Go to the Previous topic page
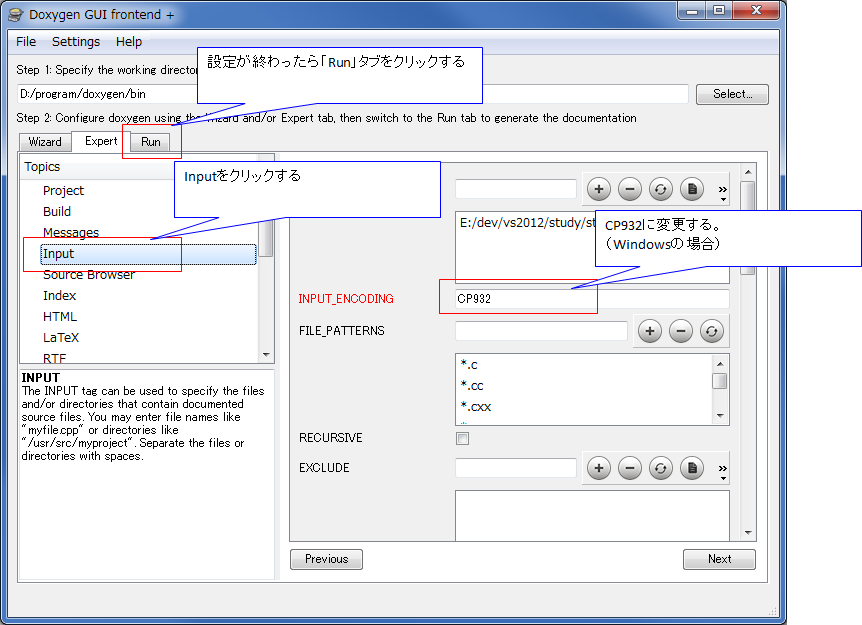 coord(327,559)
